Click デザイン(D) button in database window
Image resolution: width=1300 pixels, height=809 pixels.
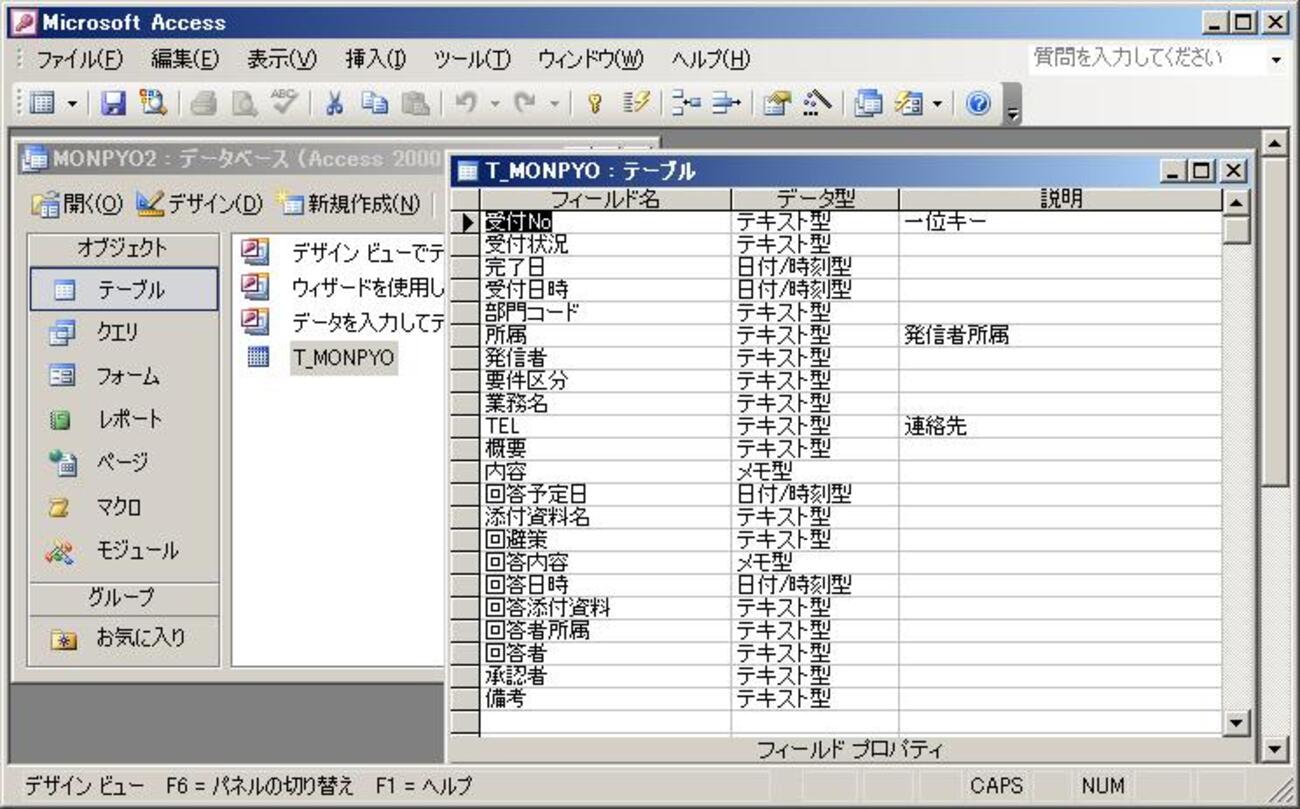click(x=198, y=205)
